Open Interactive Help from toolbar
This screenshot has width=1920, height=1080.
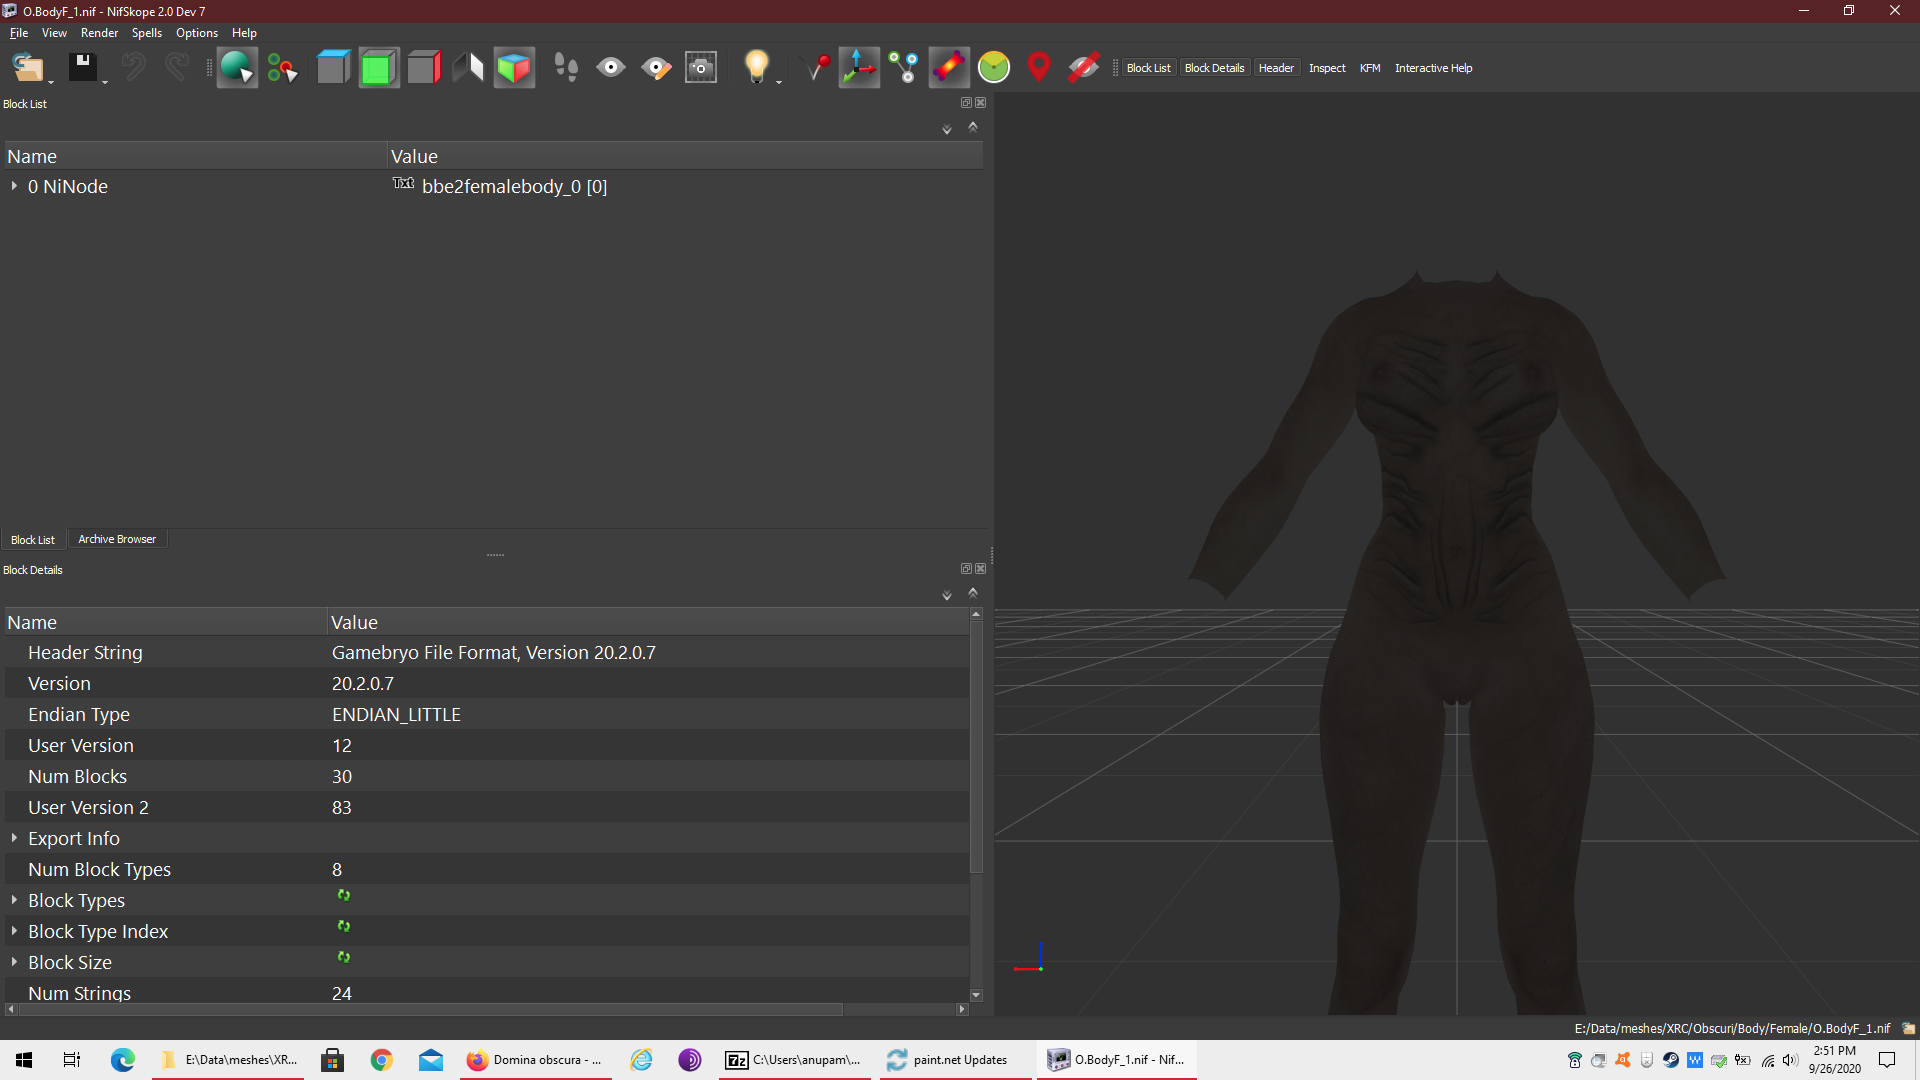click(1433, 68)
